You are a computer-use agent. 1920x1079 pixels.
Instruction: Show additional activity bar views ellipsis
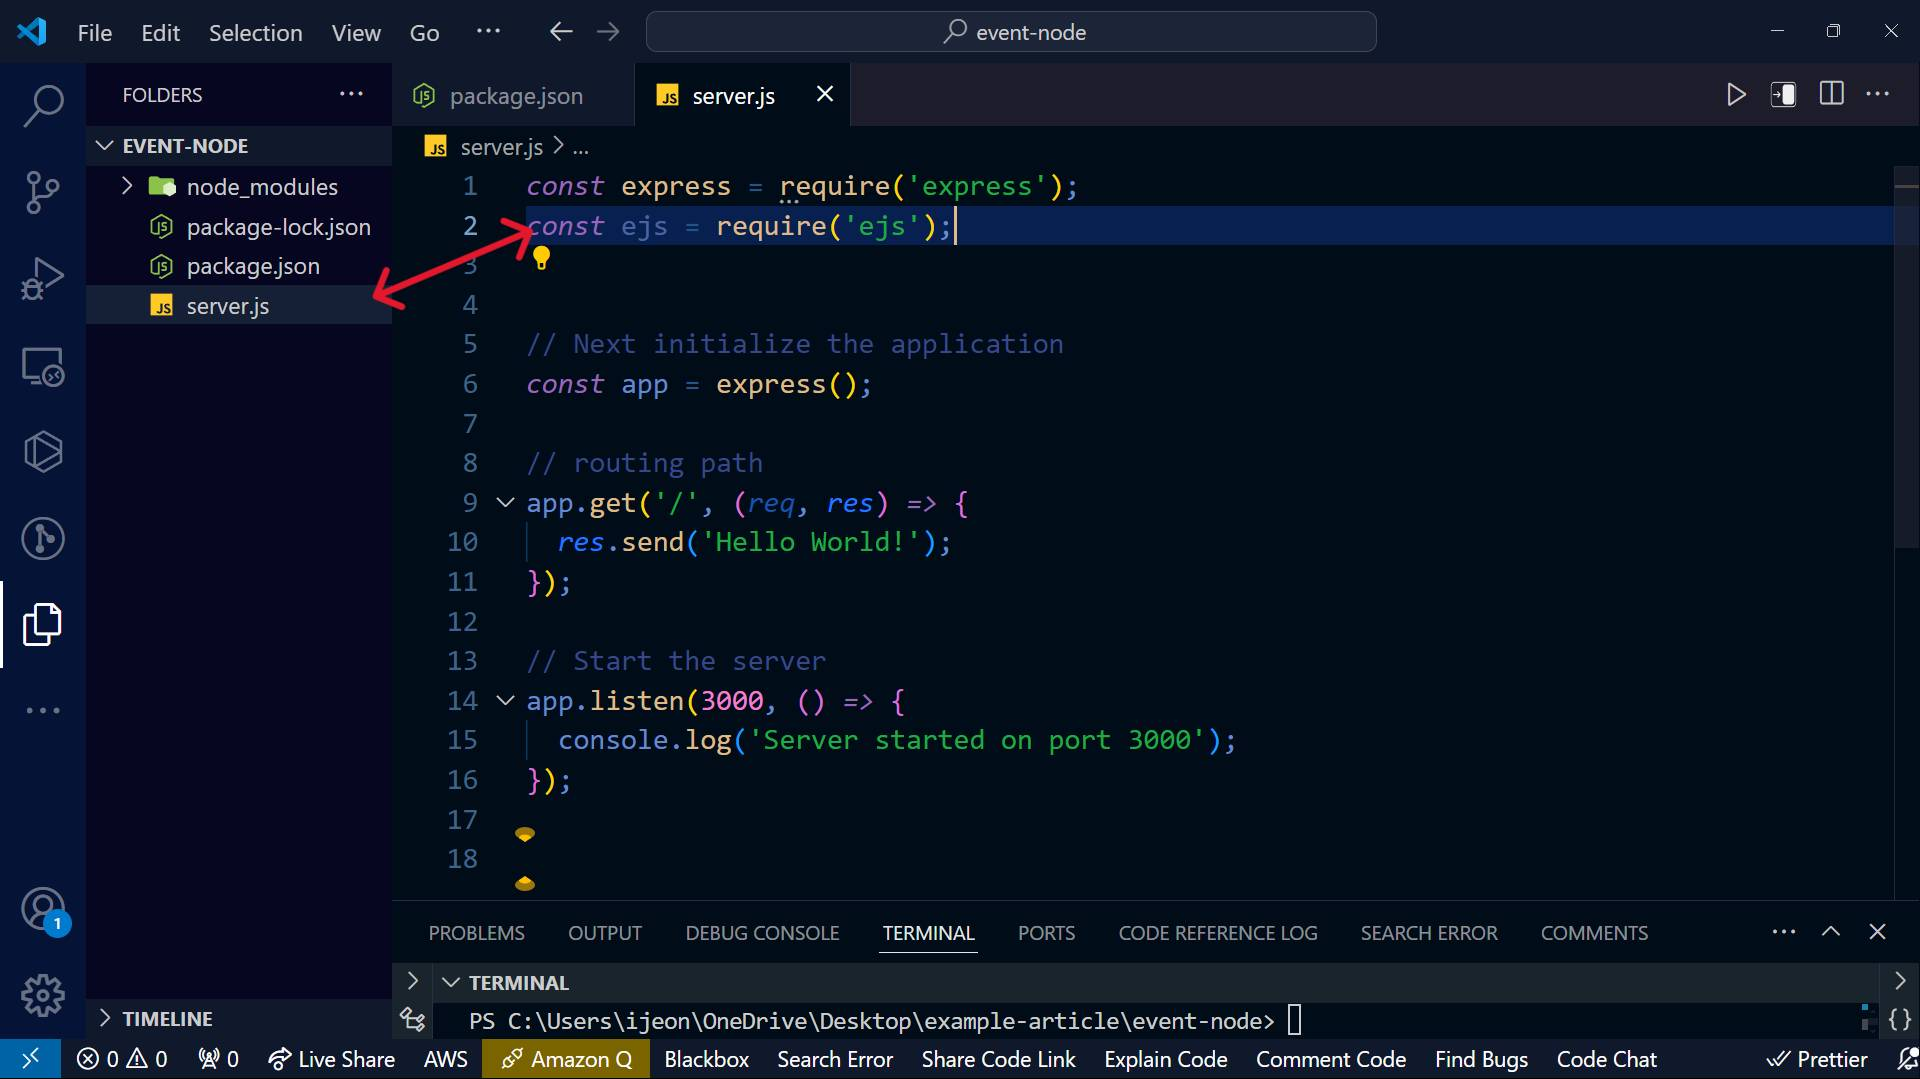pos(43,710)
